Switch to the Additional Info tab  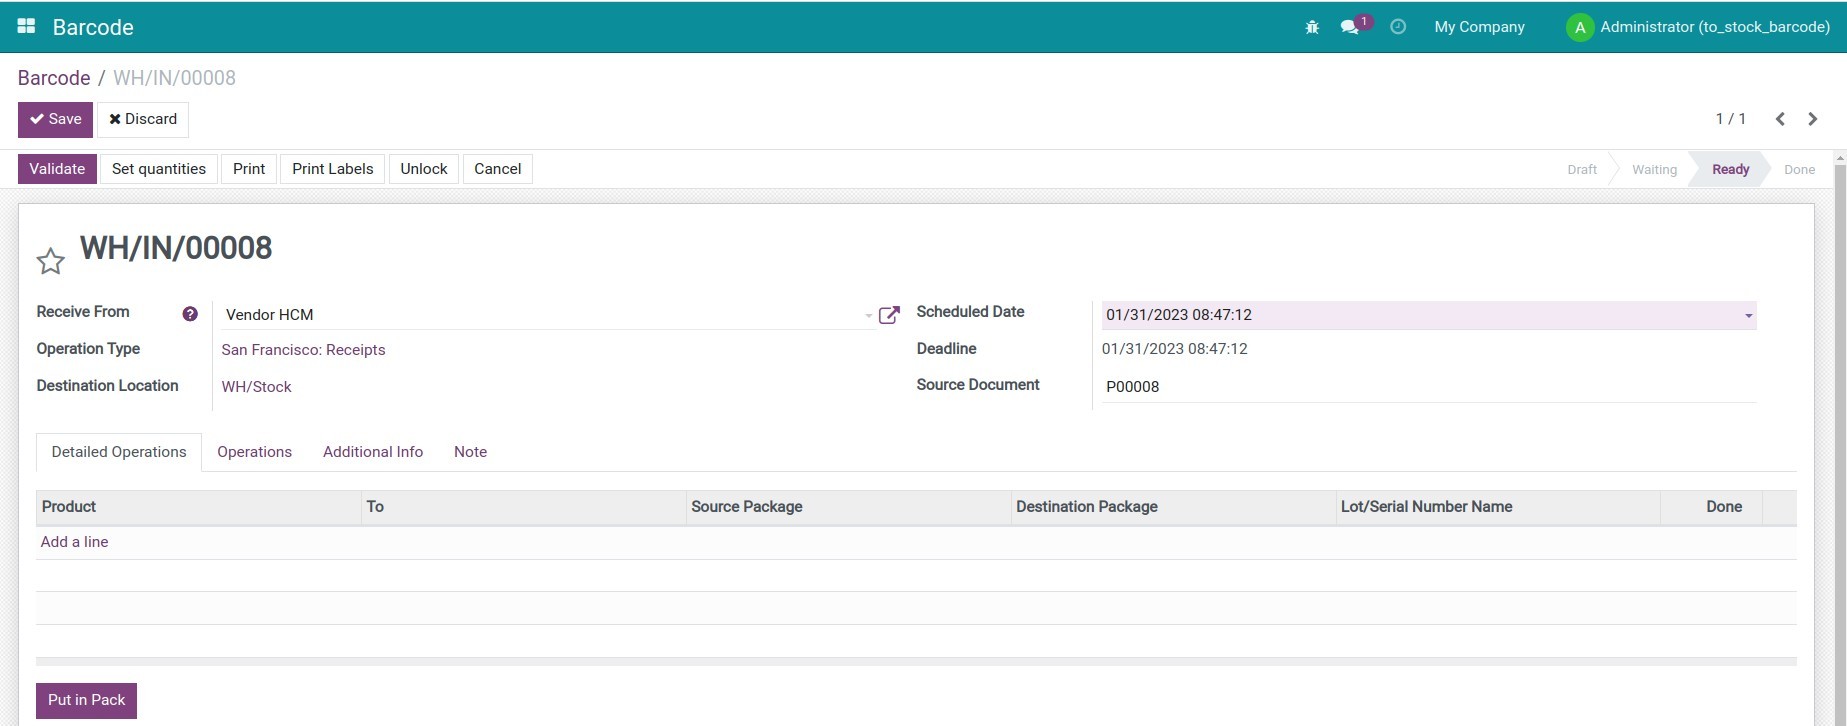pyautogui.click(x=372, y=452)
